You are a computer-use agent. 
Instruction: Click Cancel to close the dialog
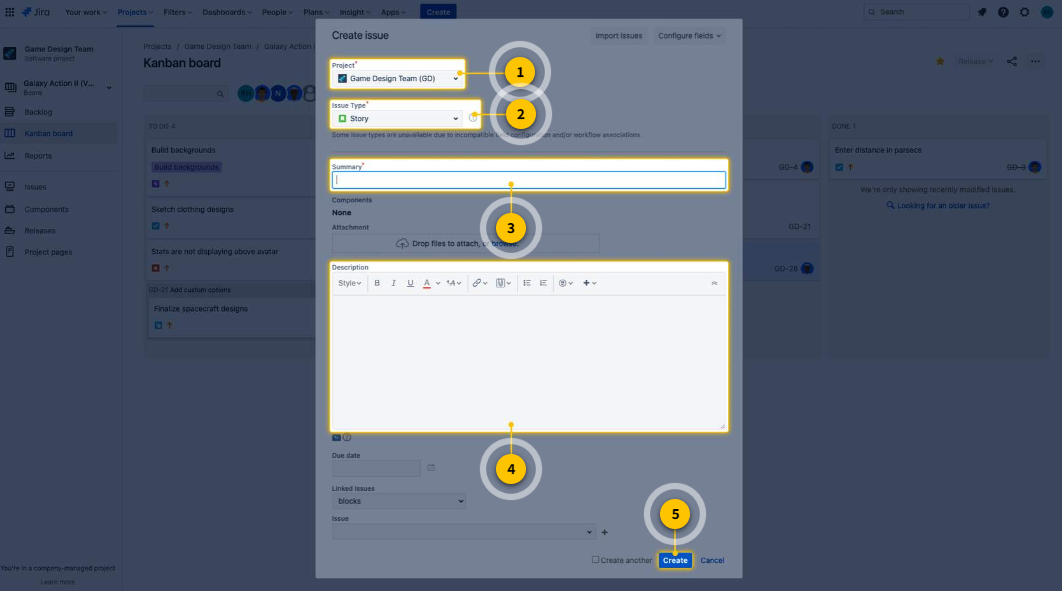coord(712,561)
